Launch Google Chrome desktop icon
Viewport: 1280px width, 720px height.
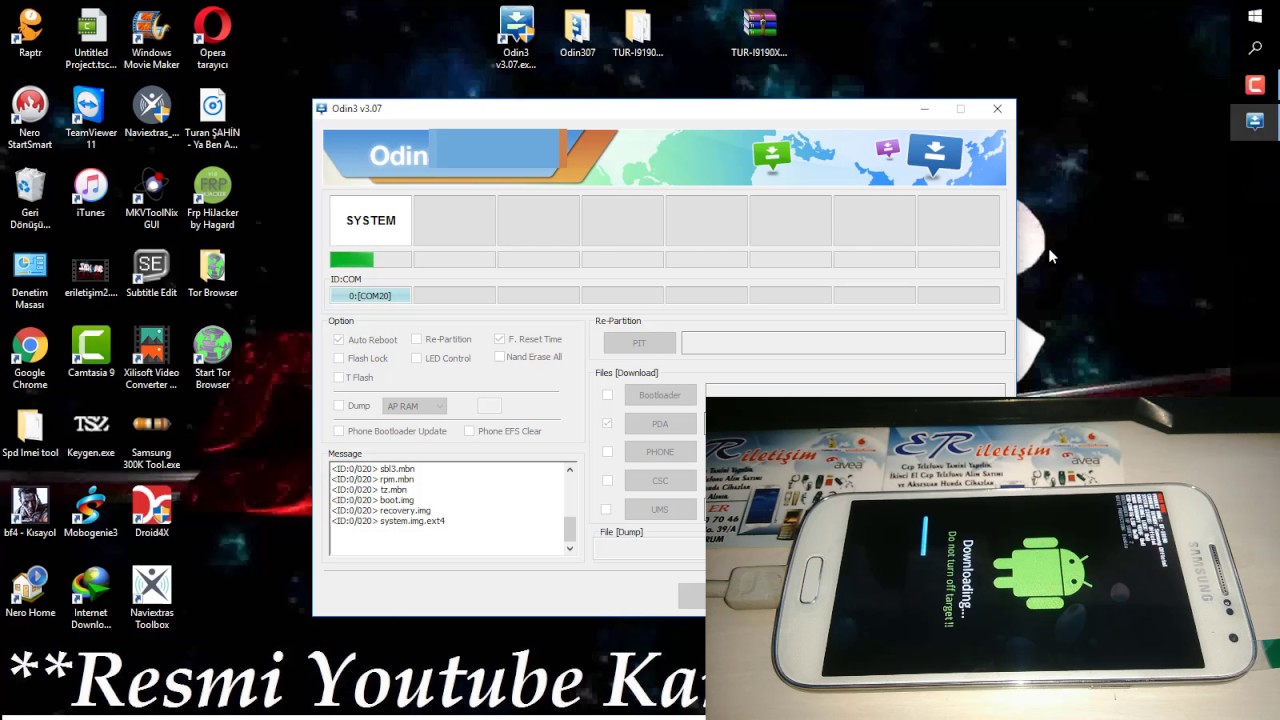tap(30, 359)
